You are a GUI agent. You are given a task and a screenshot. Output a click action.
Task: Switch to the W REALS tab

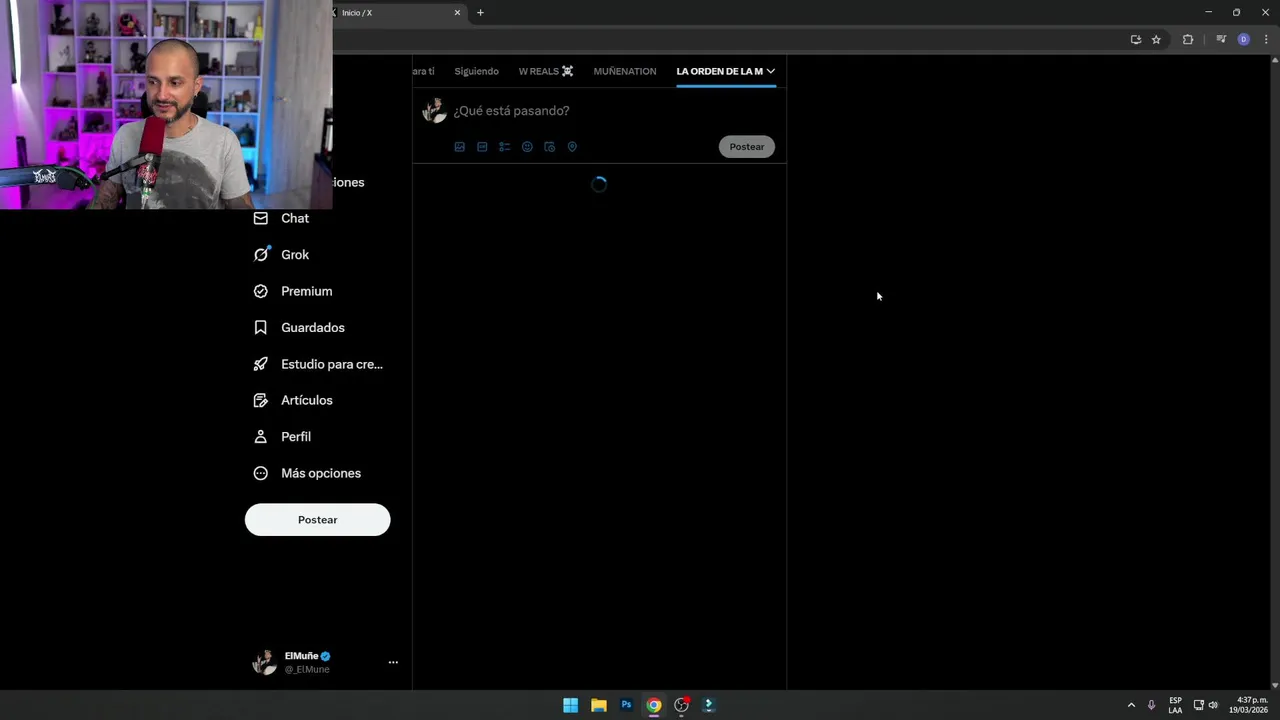[x=546, y=71]
